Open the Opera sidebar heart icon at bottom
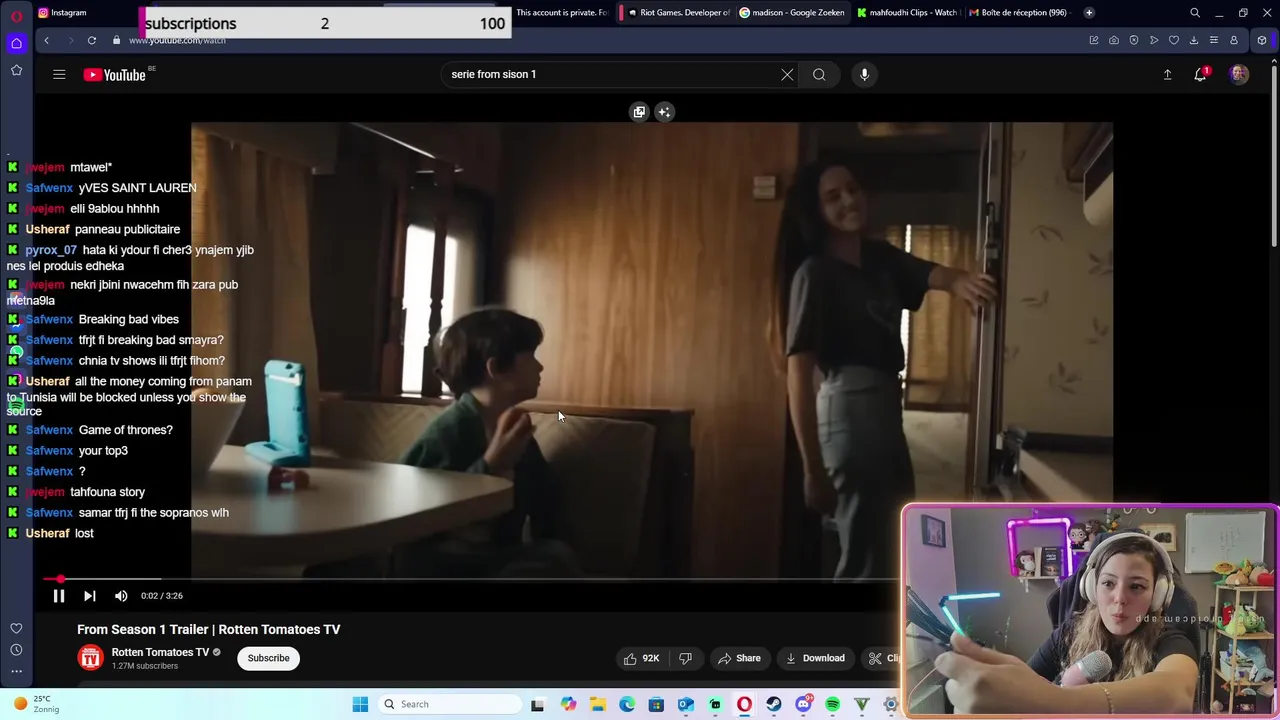 pyautogui.click(x=16, y=628)
